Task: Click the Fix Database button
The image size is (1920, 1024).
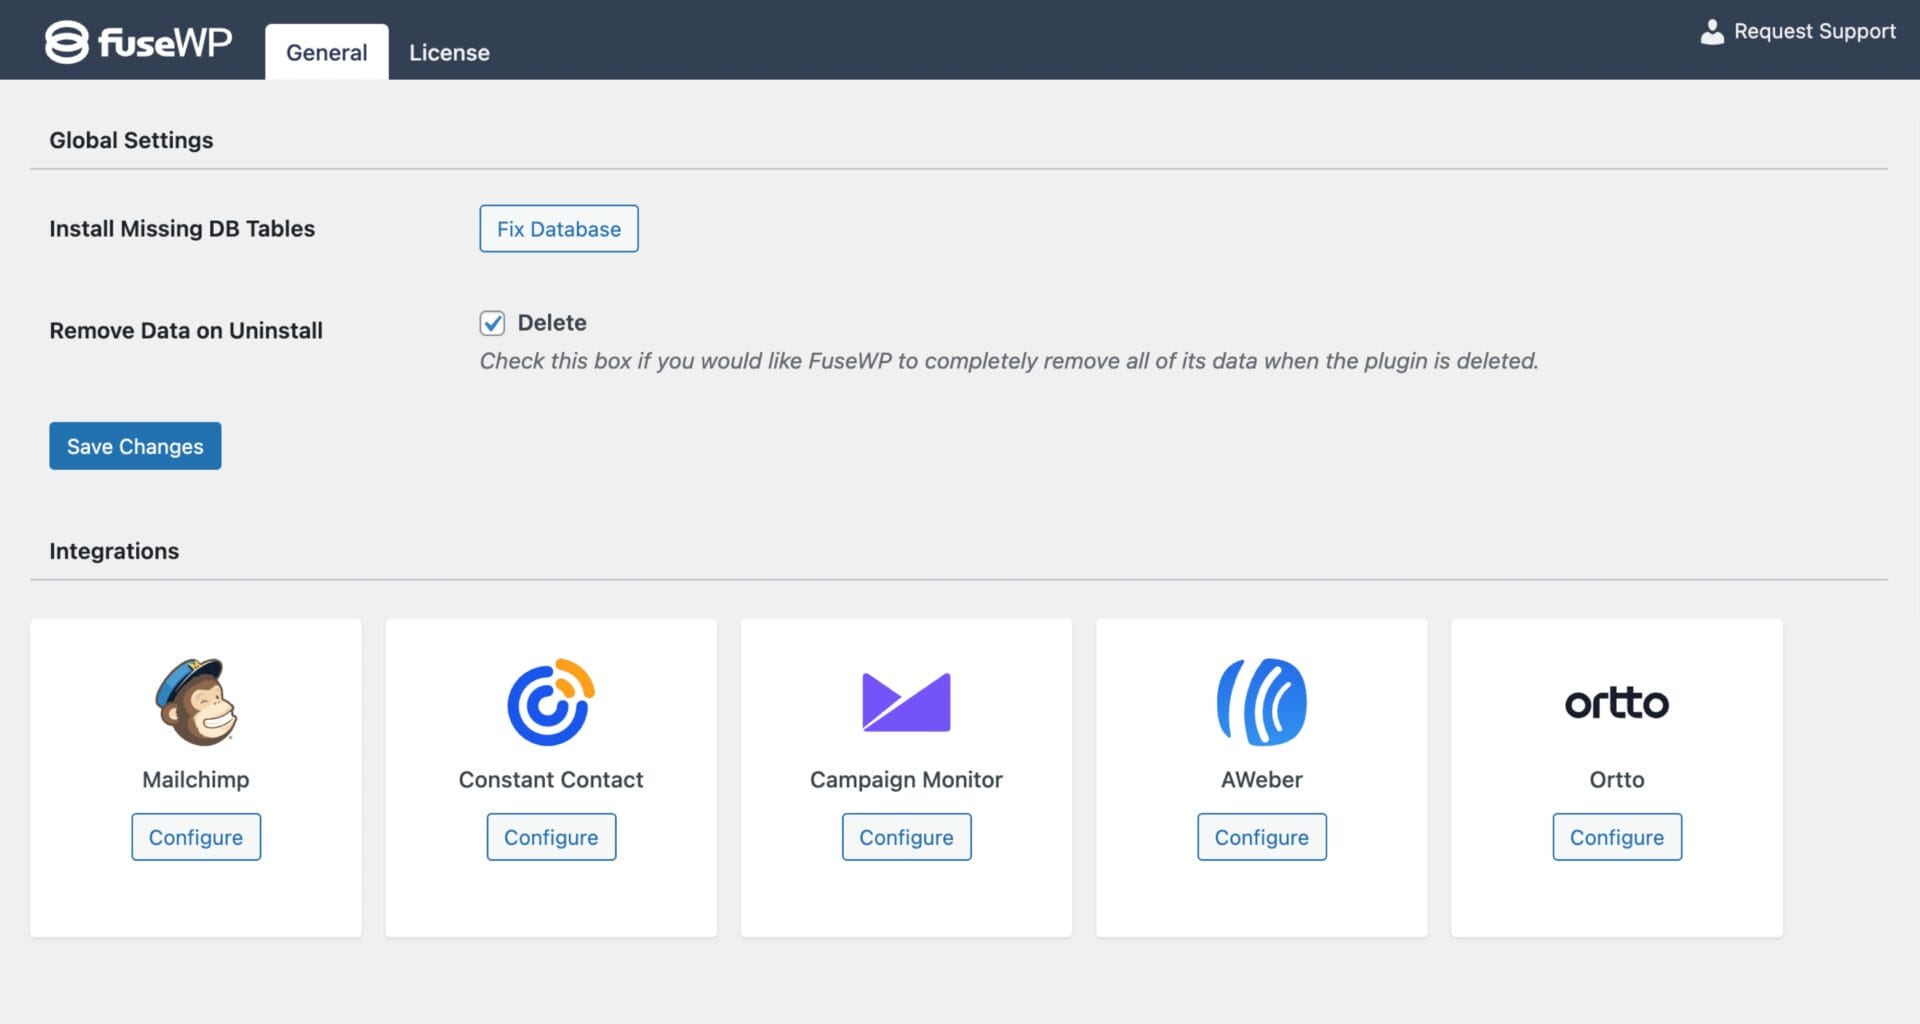Action: click(x=559, y=229)
